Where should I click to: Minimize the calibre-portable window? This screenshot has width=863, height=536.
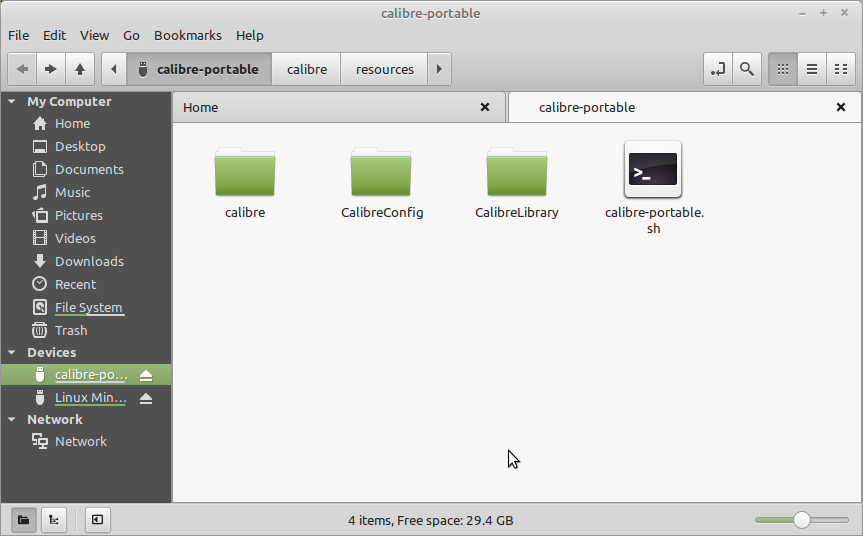pos(802,13)
